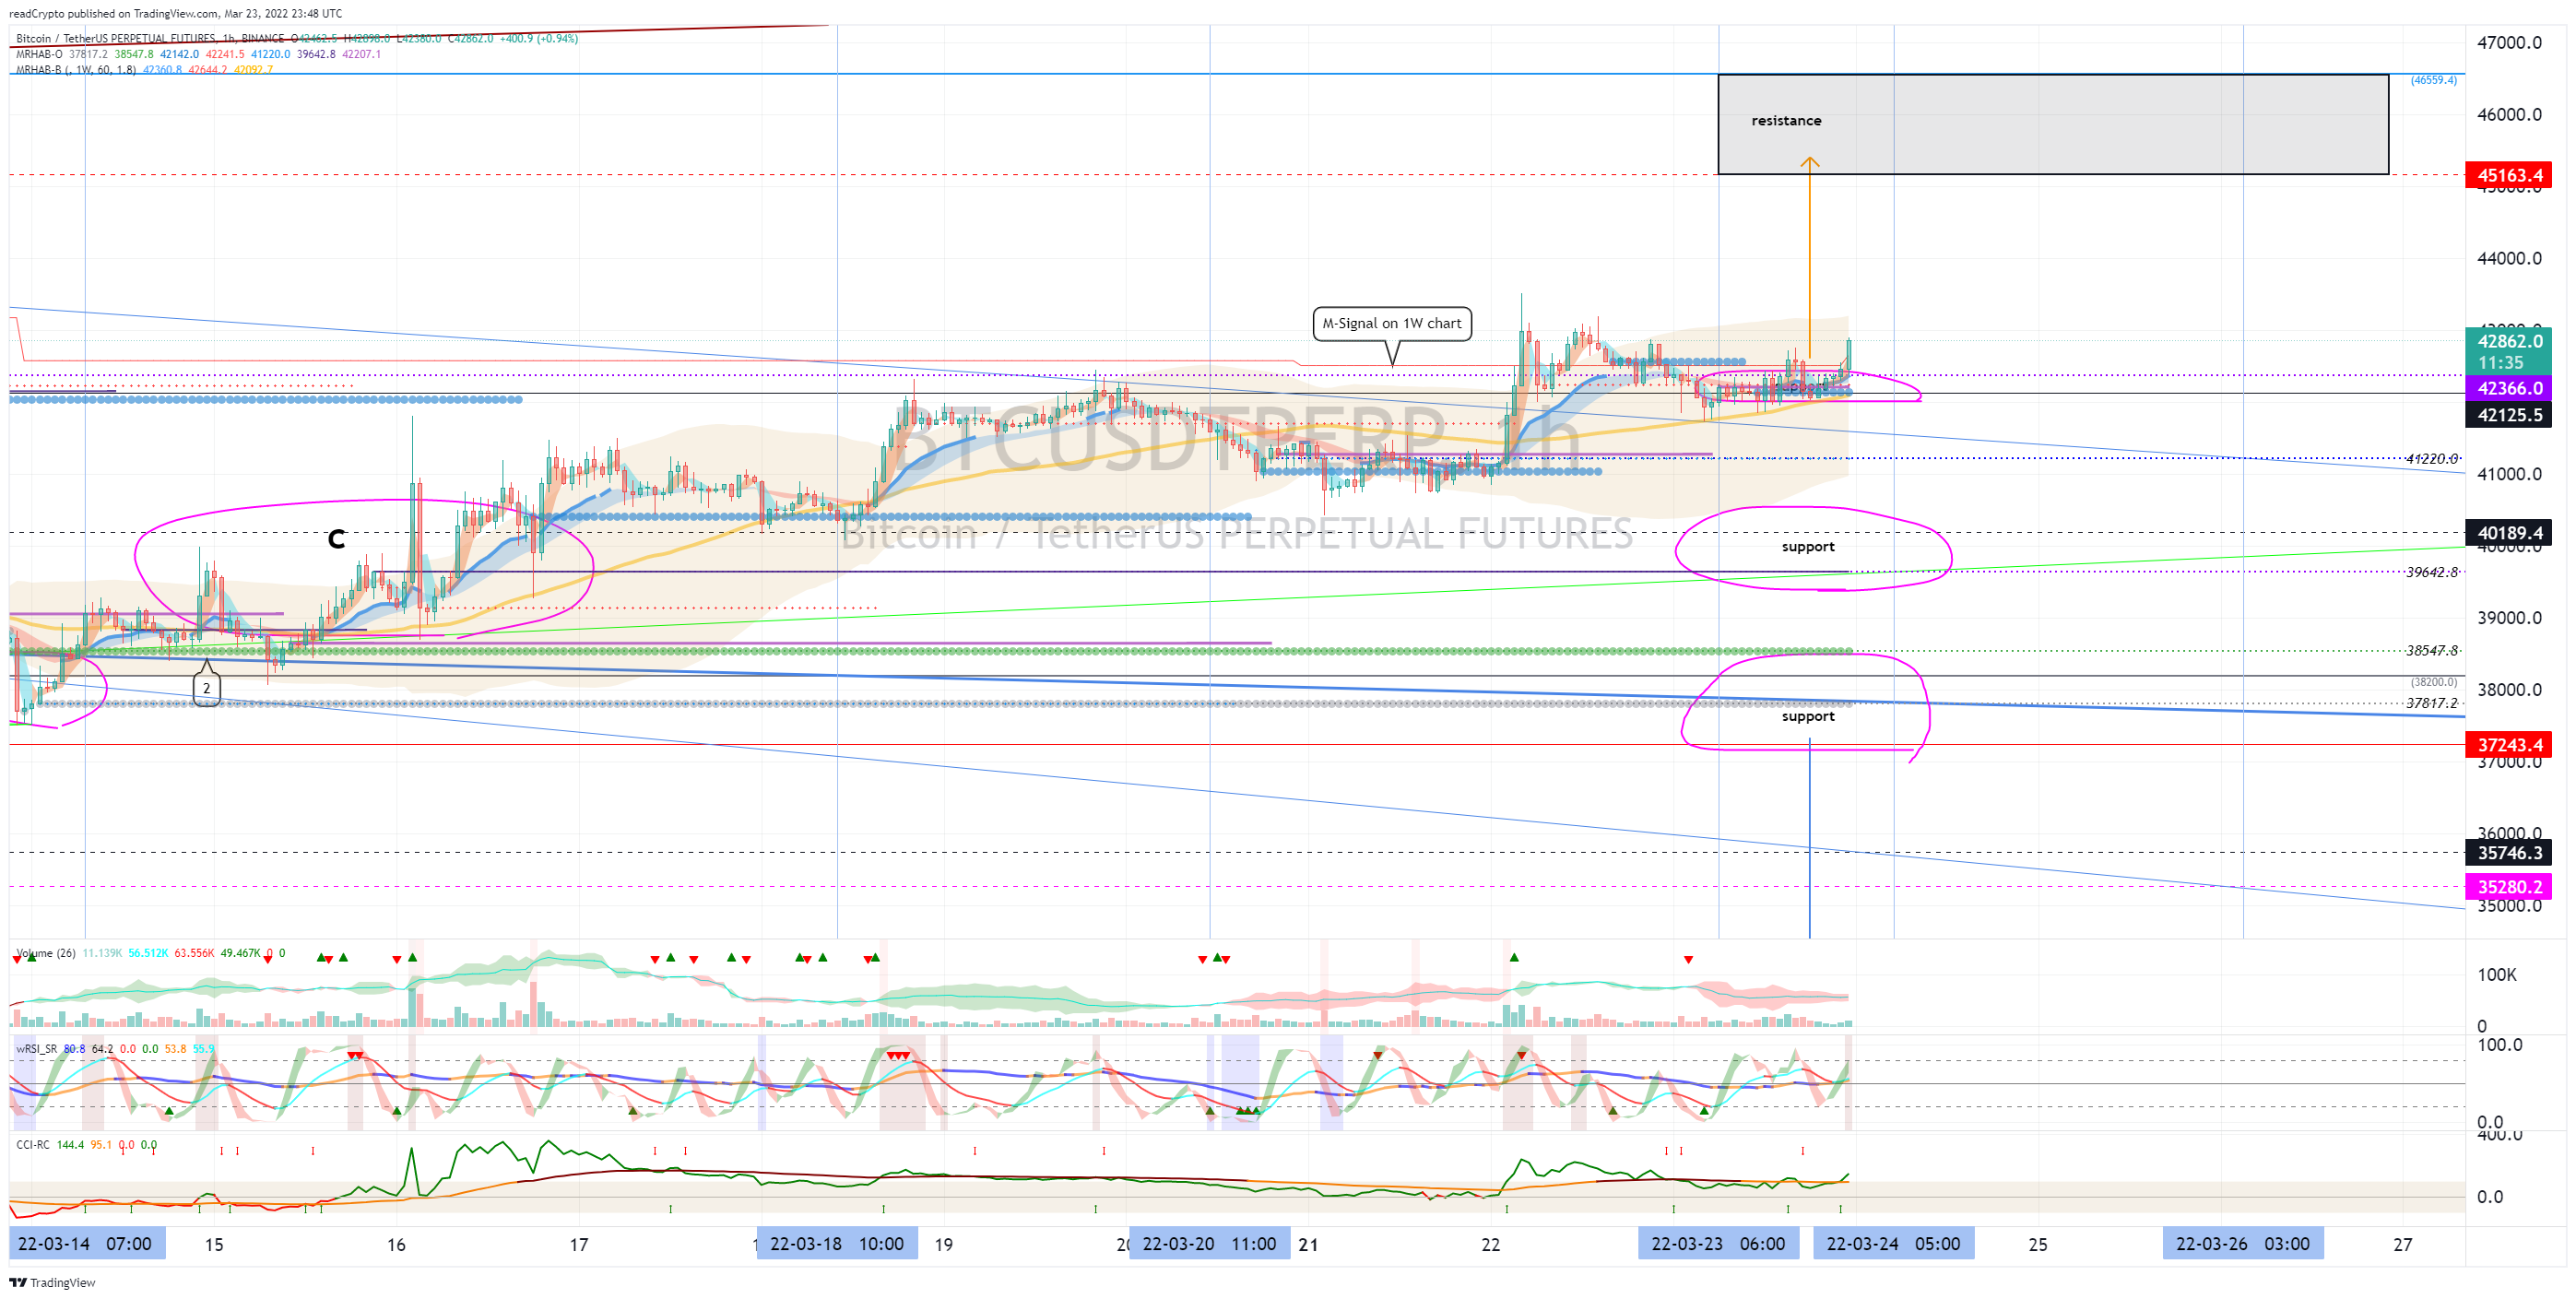Viewport: 2576px width, 1299px height.
Task: Click the day 17 time axis label
Action: 579,1245
